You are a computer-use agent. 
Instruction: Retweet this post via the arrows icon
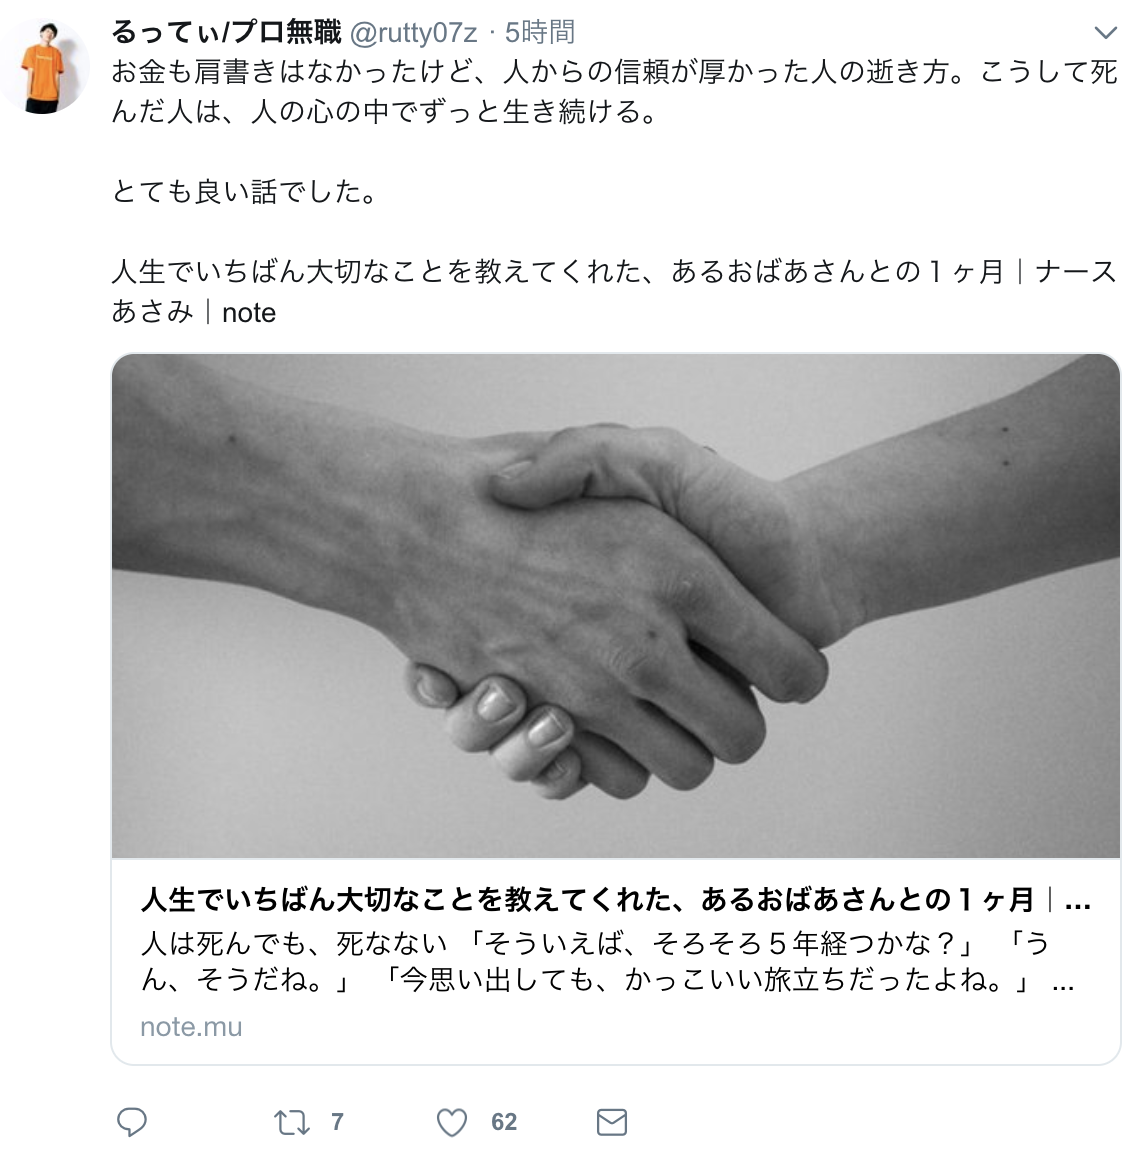[x=291, y=1122]
